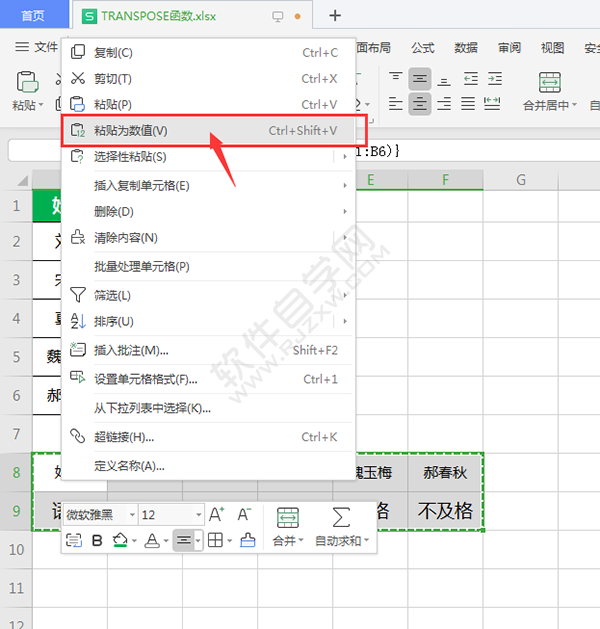
Task: Align text to top in the ribbon
Action: click(395, 78)
